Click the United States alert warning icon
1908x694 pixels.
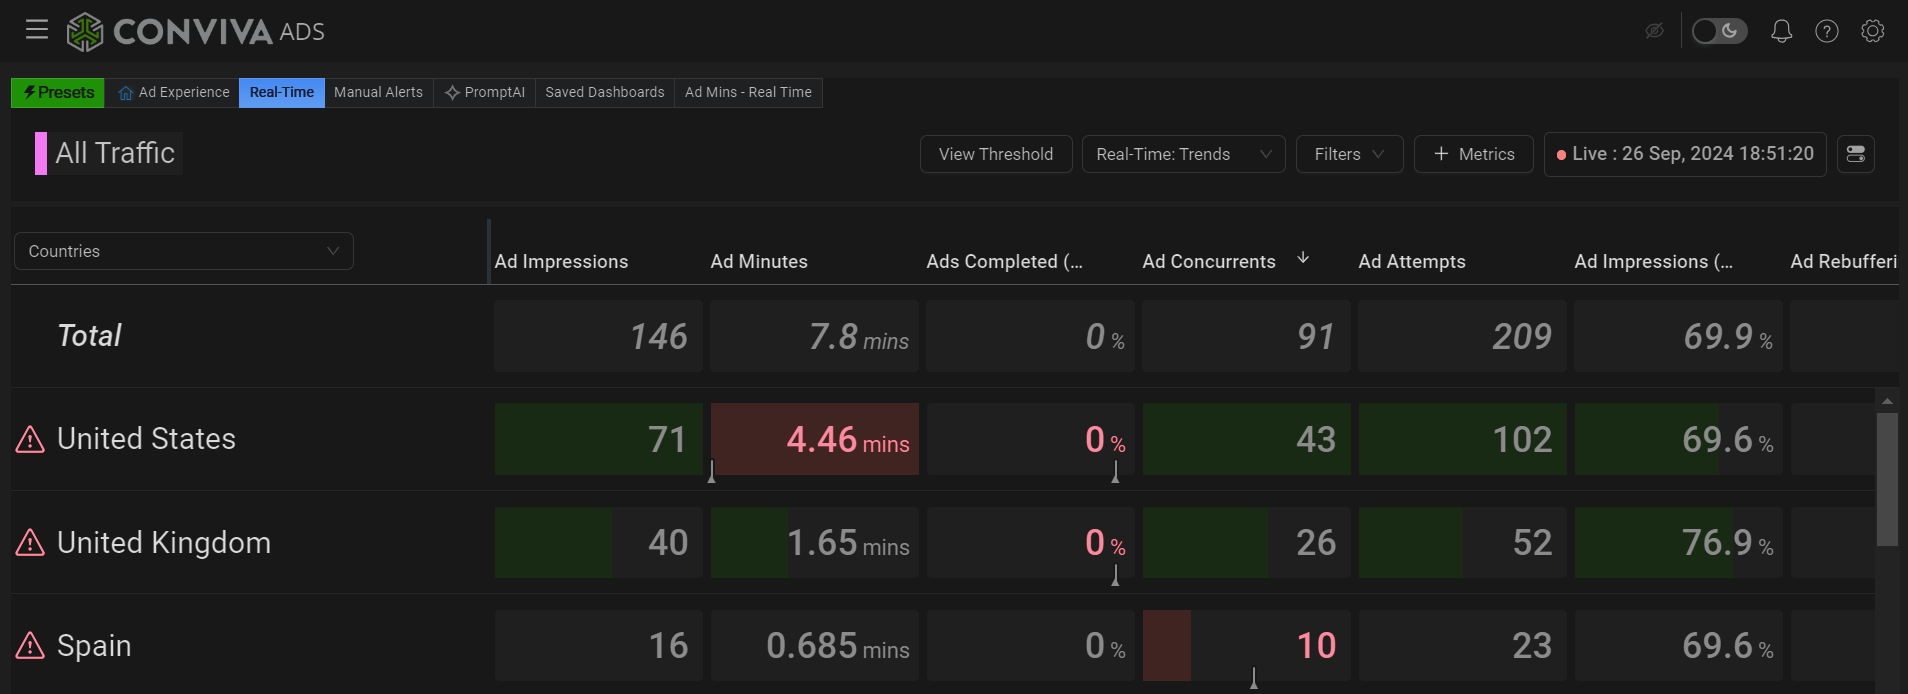pos(30,440)
